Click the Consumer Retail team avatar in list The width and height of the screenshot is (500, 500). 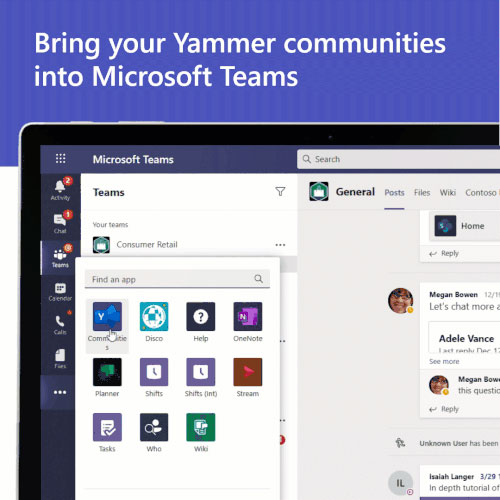pyautogui.click(x=101, y=245)
